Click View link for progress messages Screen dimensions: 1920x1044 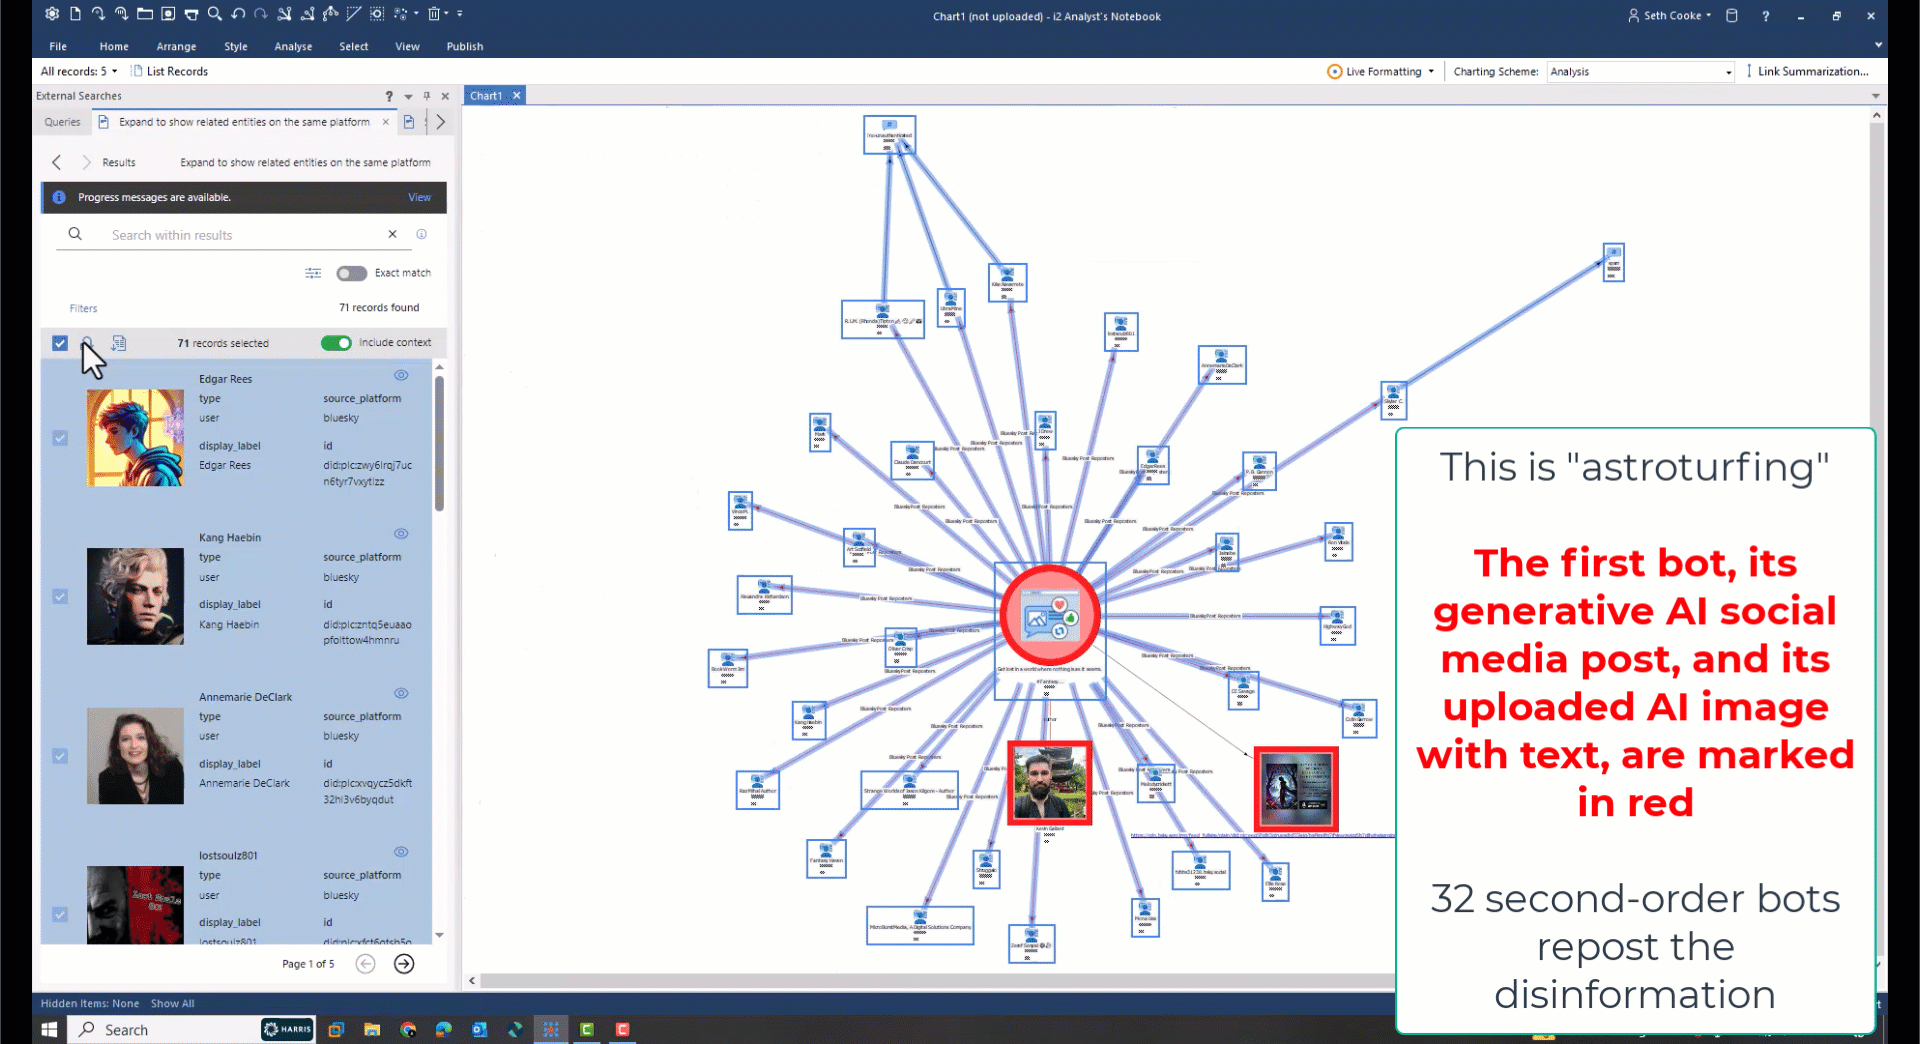(x=419, y=197)
